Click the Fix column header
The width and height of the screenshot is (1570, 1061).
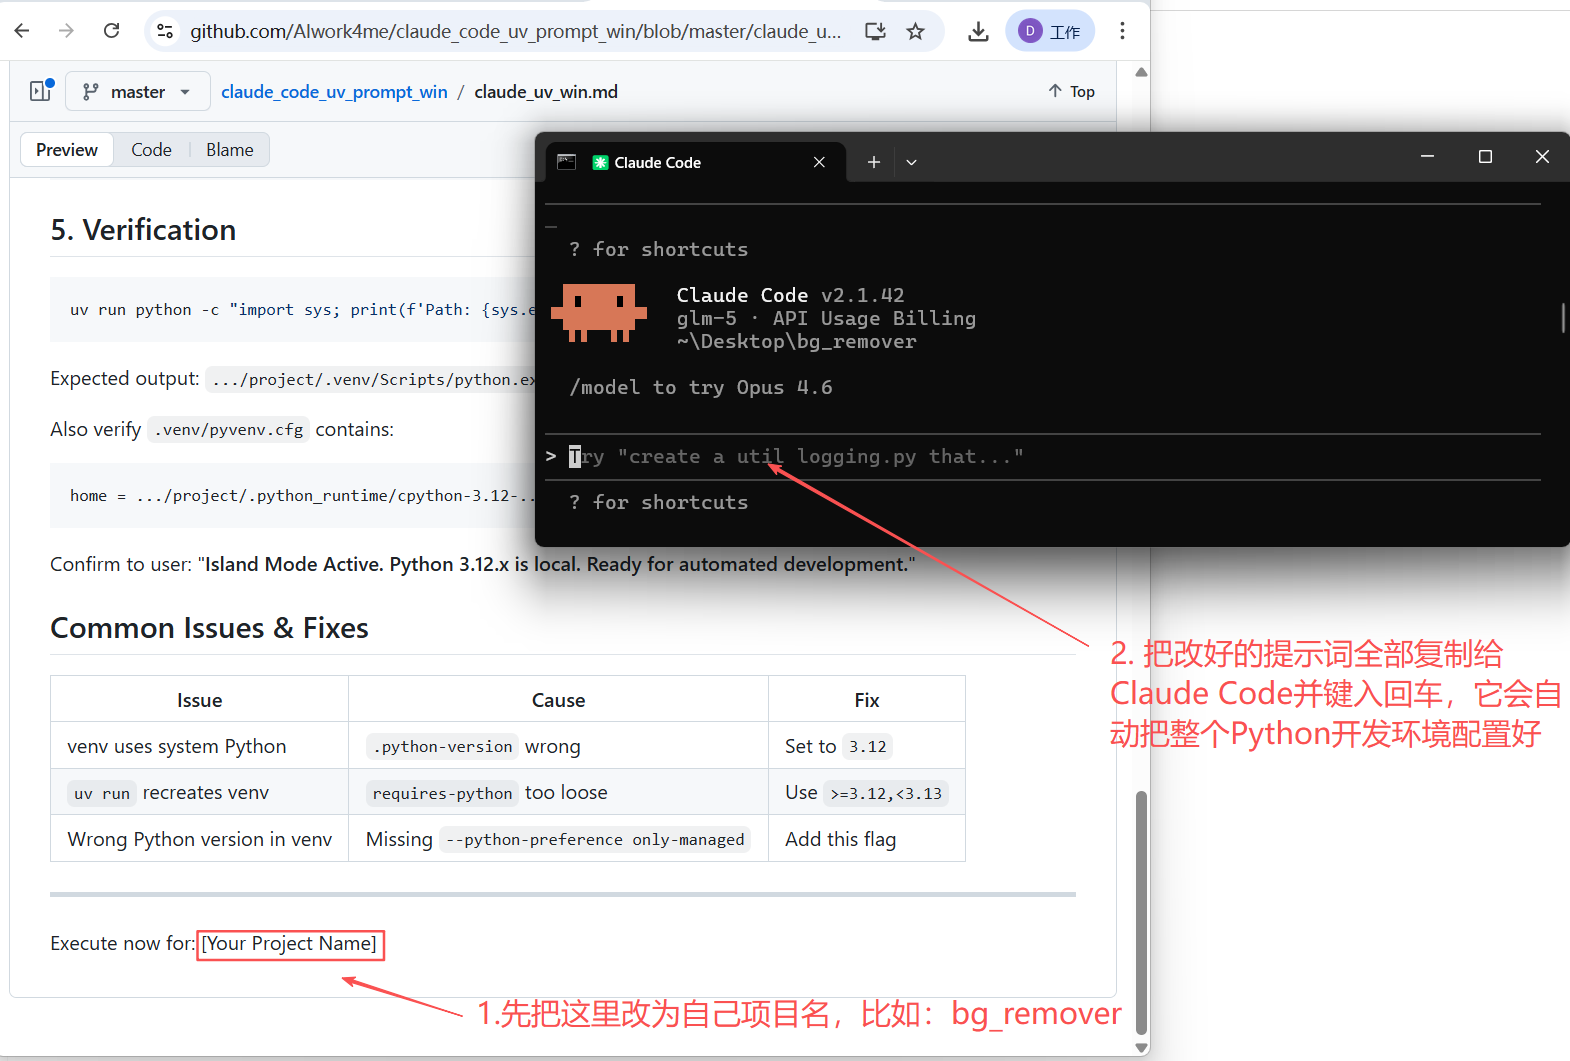pos(867,700)
